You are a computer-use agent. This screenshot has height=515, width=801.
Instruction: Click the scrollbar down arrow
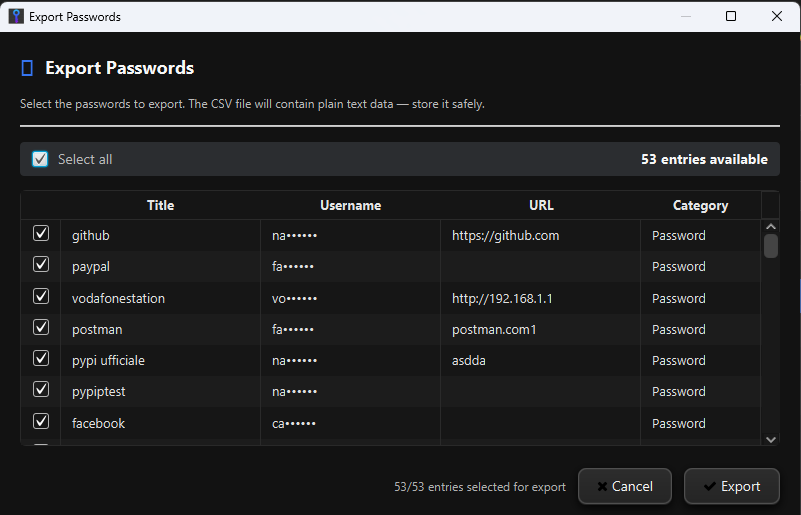coord(771,439)
